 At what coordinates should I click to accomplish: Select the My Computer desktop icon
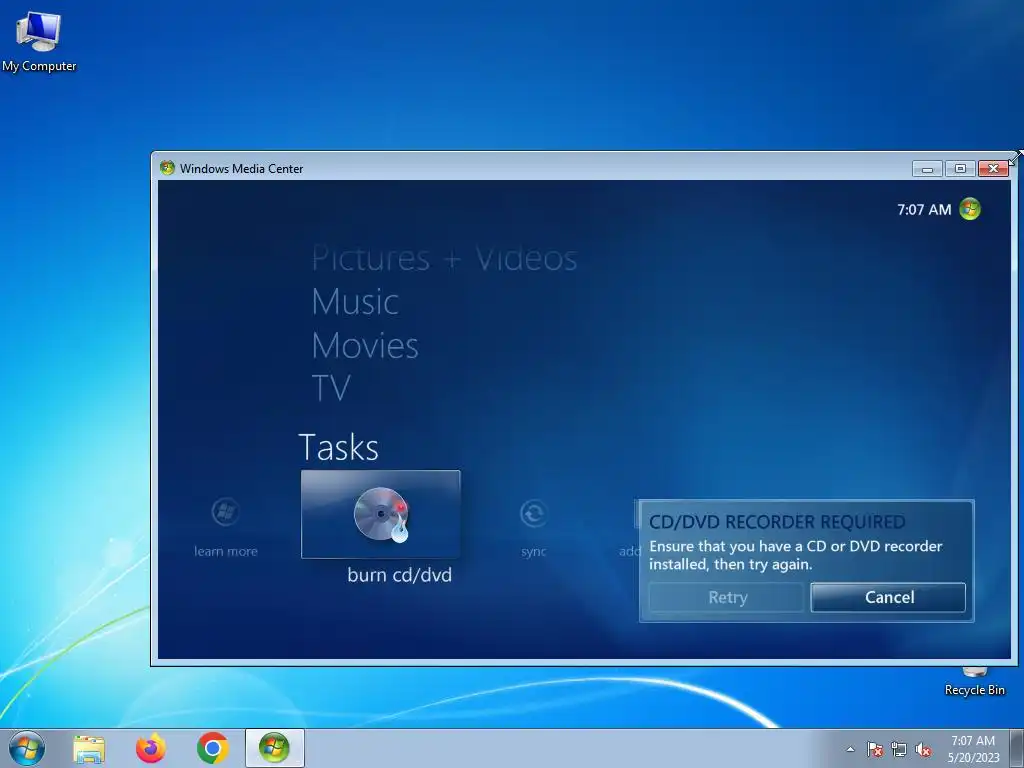pos(39,40)
